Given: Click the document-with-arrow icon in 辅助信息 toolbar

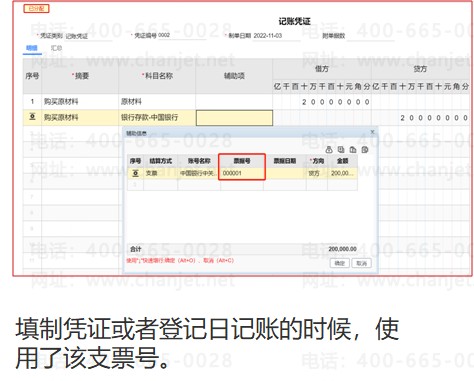Looking at the screenshot, I should tap(341, 150).
